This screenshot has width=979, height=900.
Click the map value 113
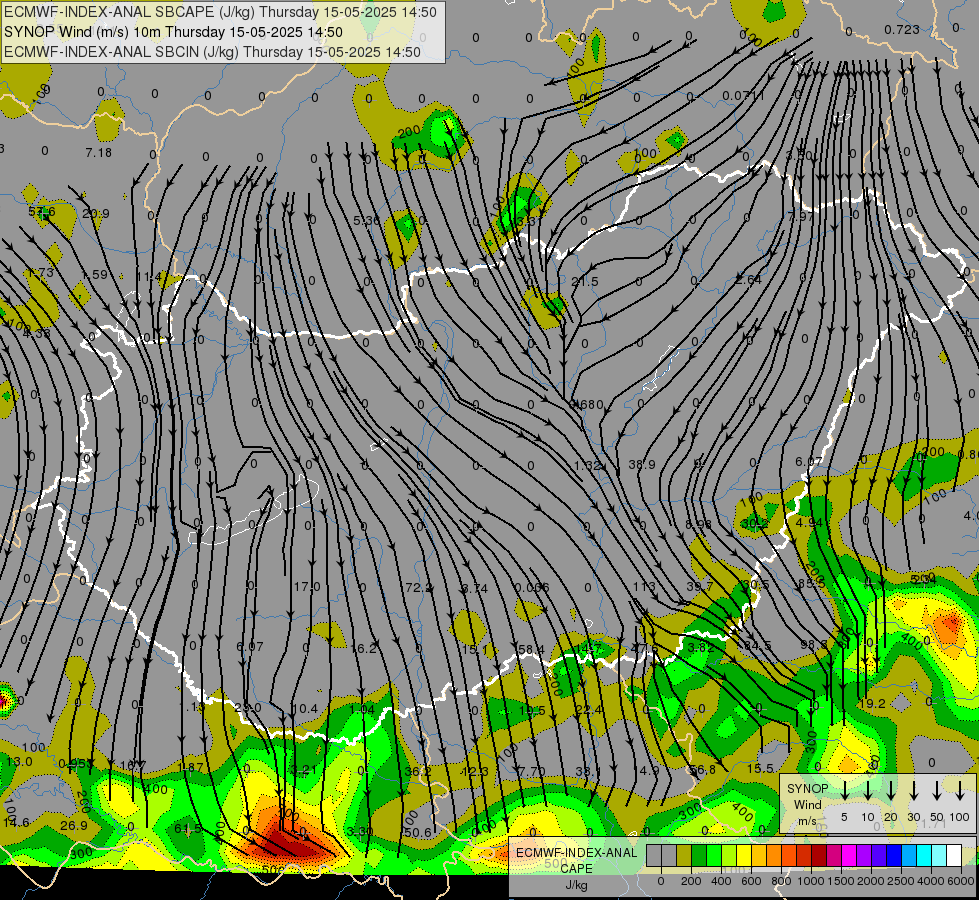pyautogui.click(x=644, y=586)
